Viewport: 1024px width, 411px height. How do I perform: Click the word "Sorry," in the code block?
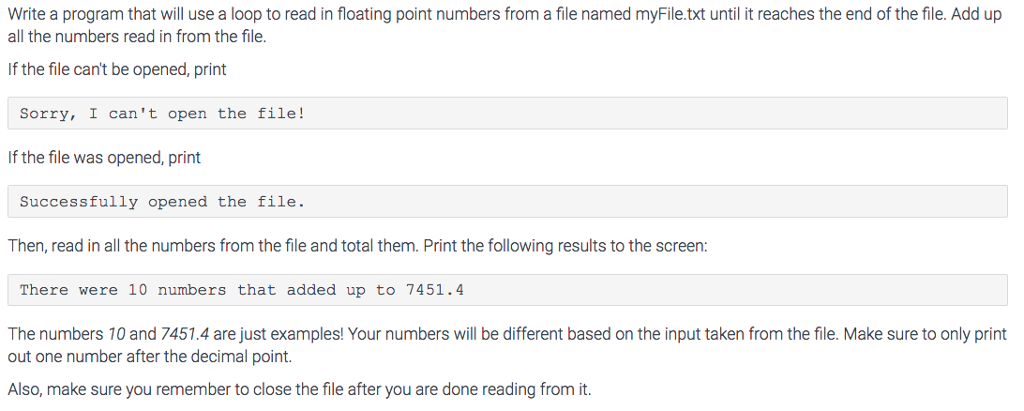(46, 114)
